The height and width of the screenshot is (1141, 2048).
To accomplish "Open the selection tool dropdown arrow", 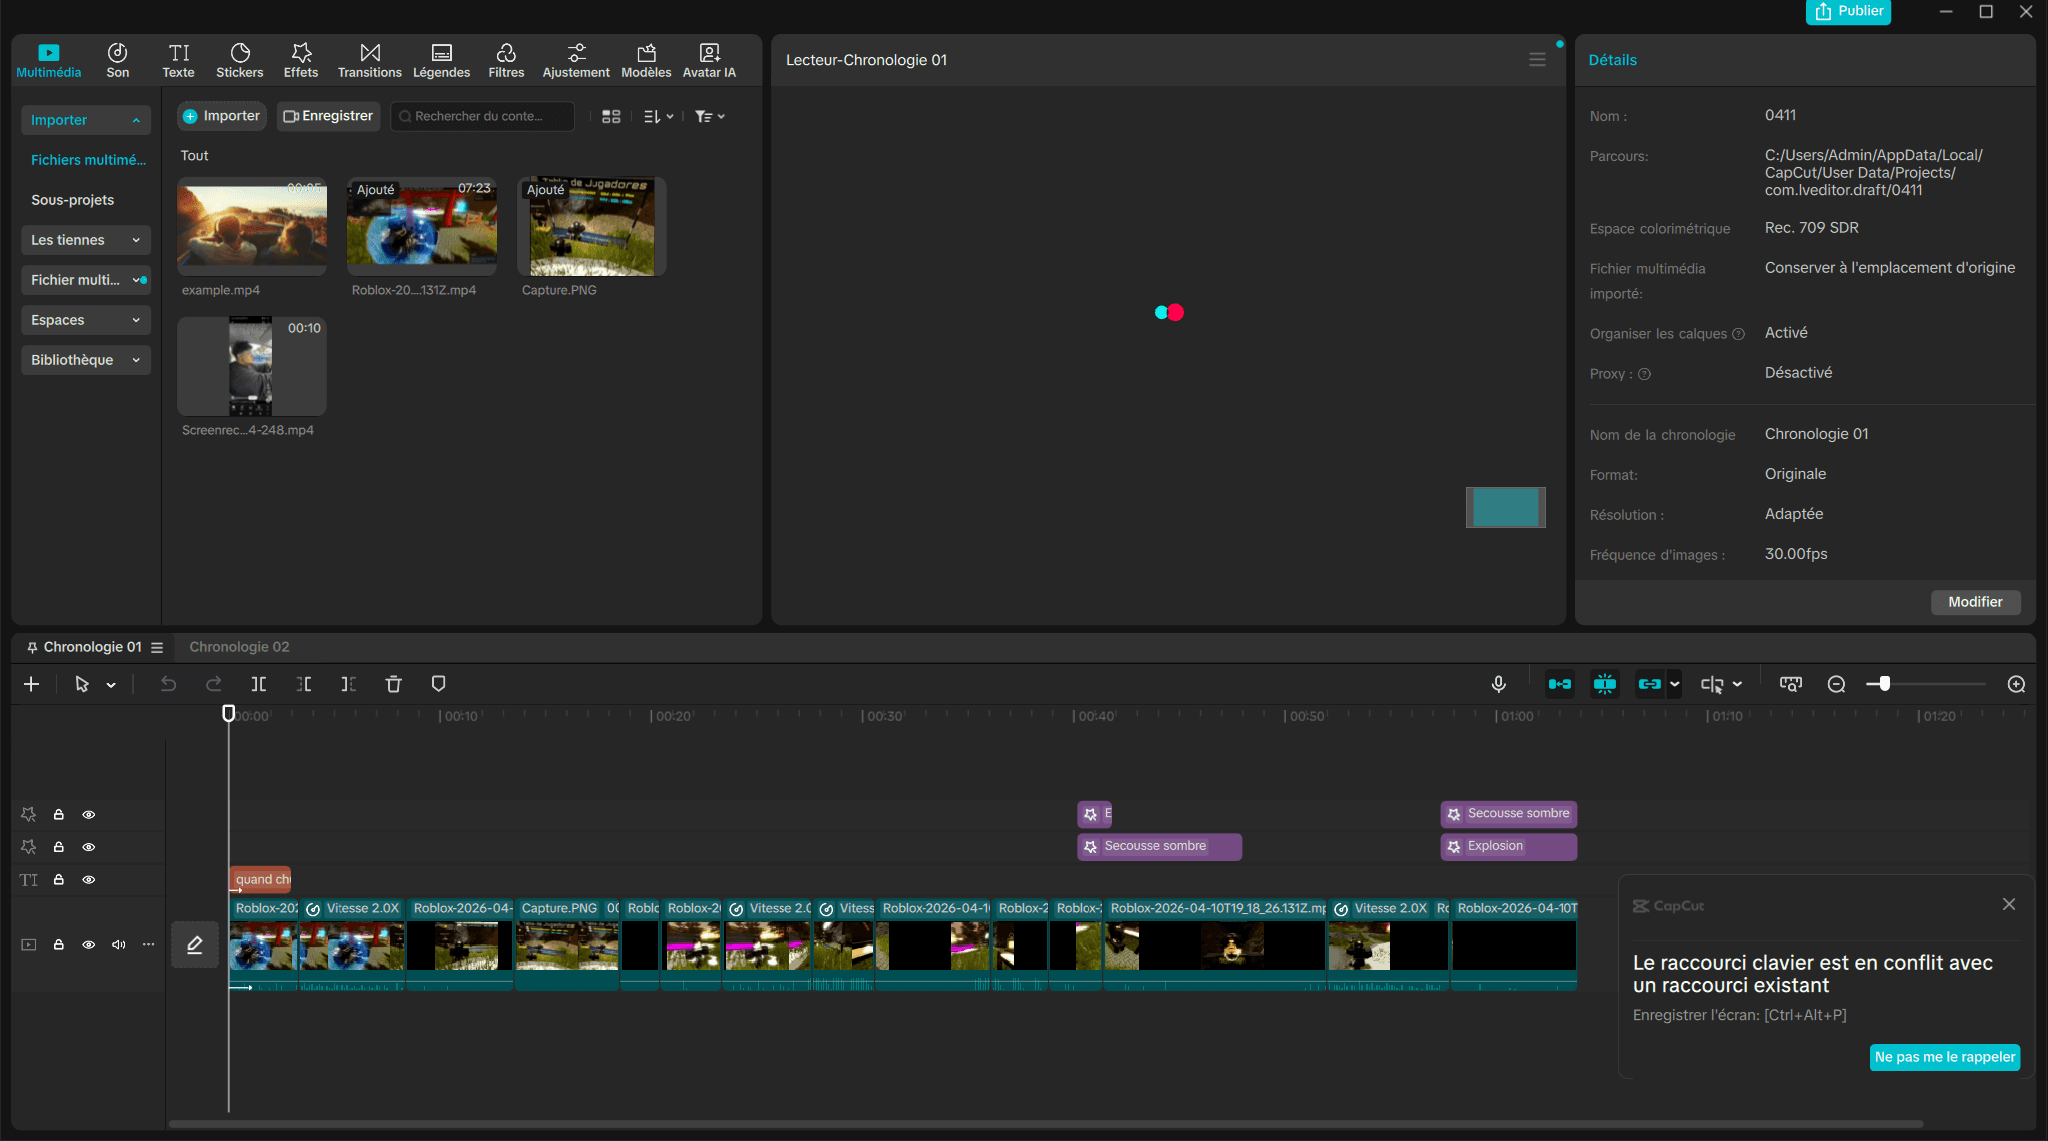I will [x=111, y=685].
